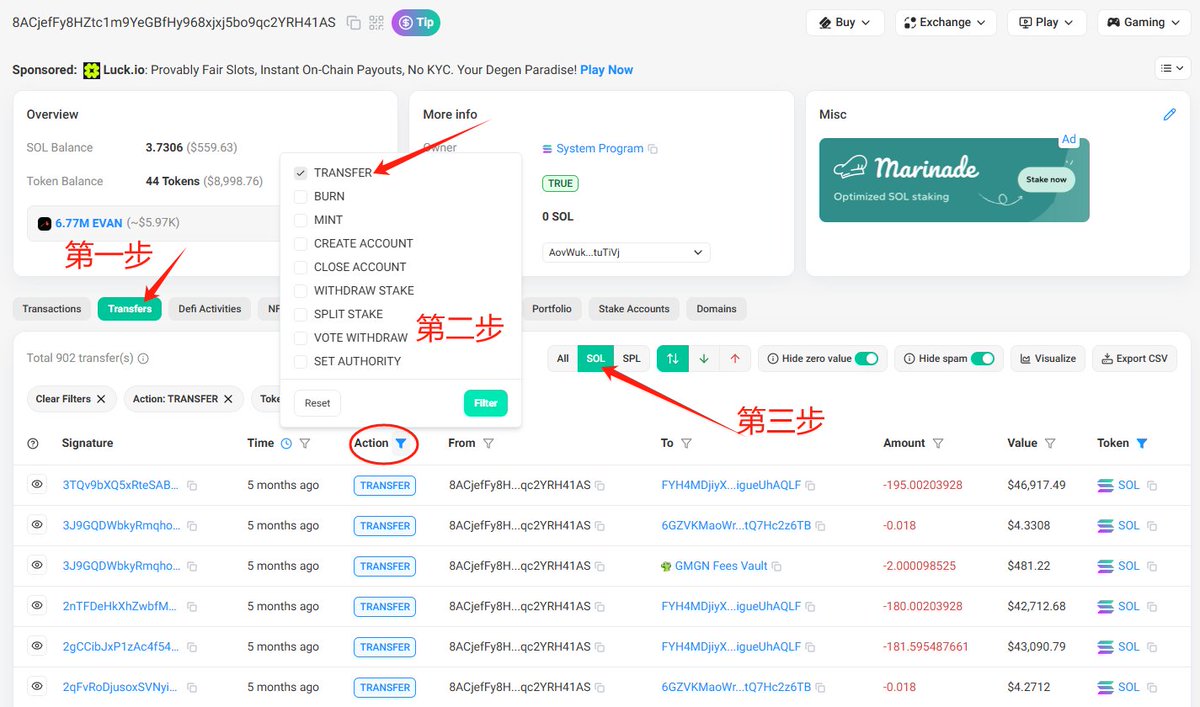Select the SPL token type button
The width and height of the screenshot is (1200, 707).
point(632,358)
